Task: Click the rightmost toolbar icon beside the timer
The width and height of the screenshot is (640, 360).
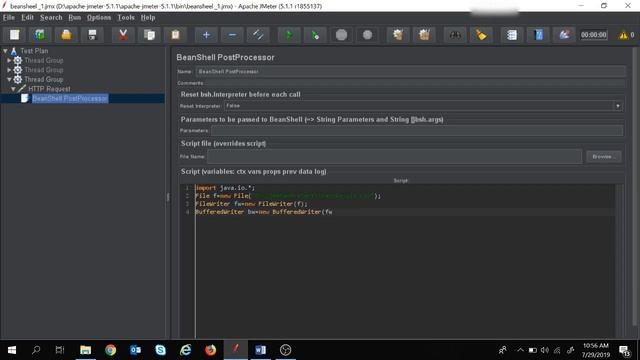Action: [564, 35]
